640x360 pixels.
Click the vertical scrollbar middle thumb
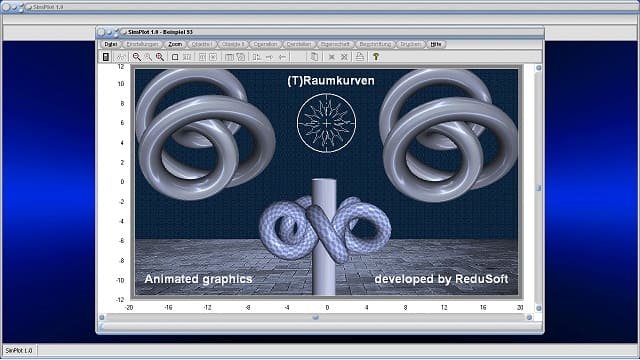538,188
